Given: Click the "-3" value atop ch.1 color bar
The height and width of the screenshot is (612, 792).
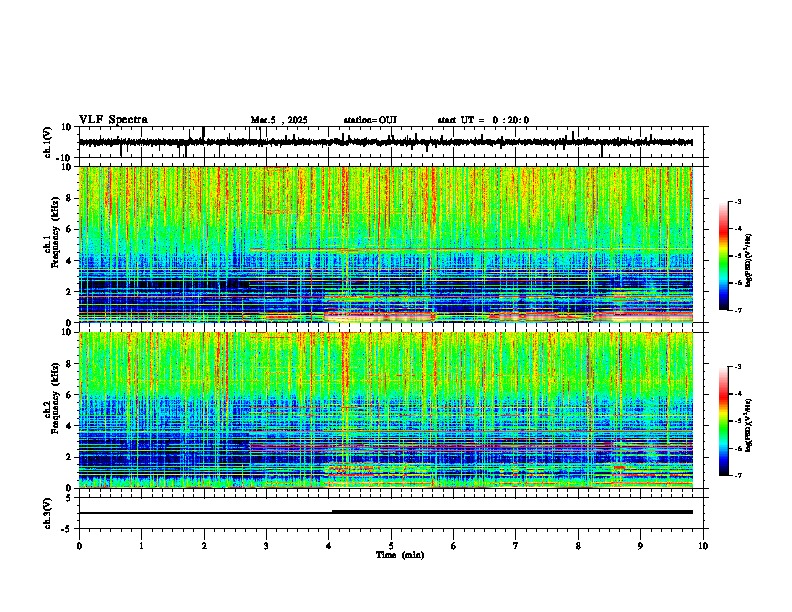Looking at the screenshot, I should (737, 202).
